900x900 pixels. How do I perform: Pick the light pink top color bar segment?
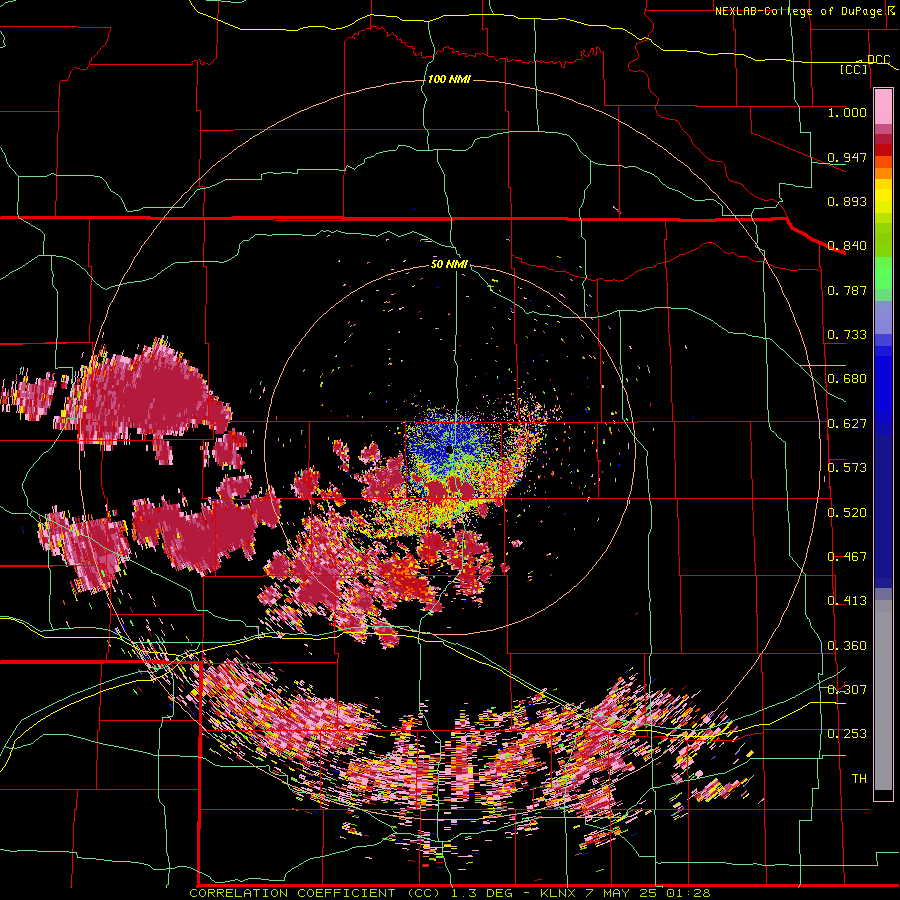pyautogui.click(x=883, y=106)
